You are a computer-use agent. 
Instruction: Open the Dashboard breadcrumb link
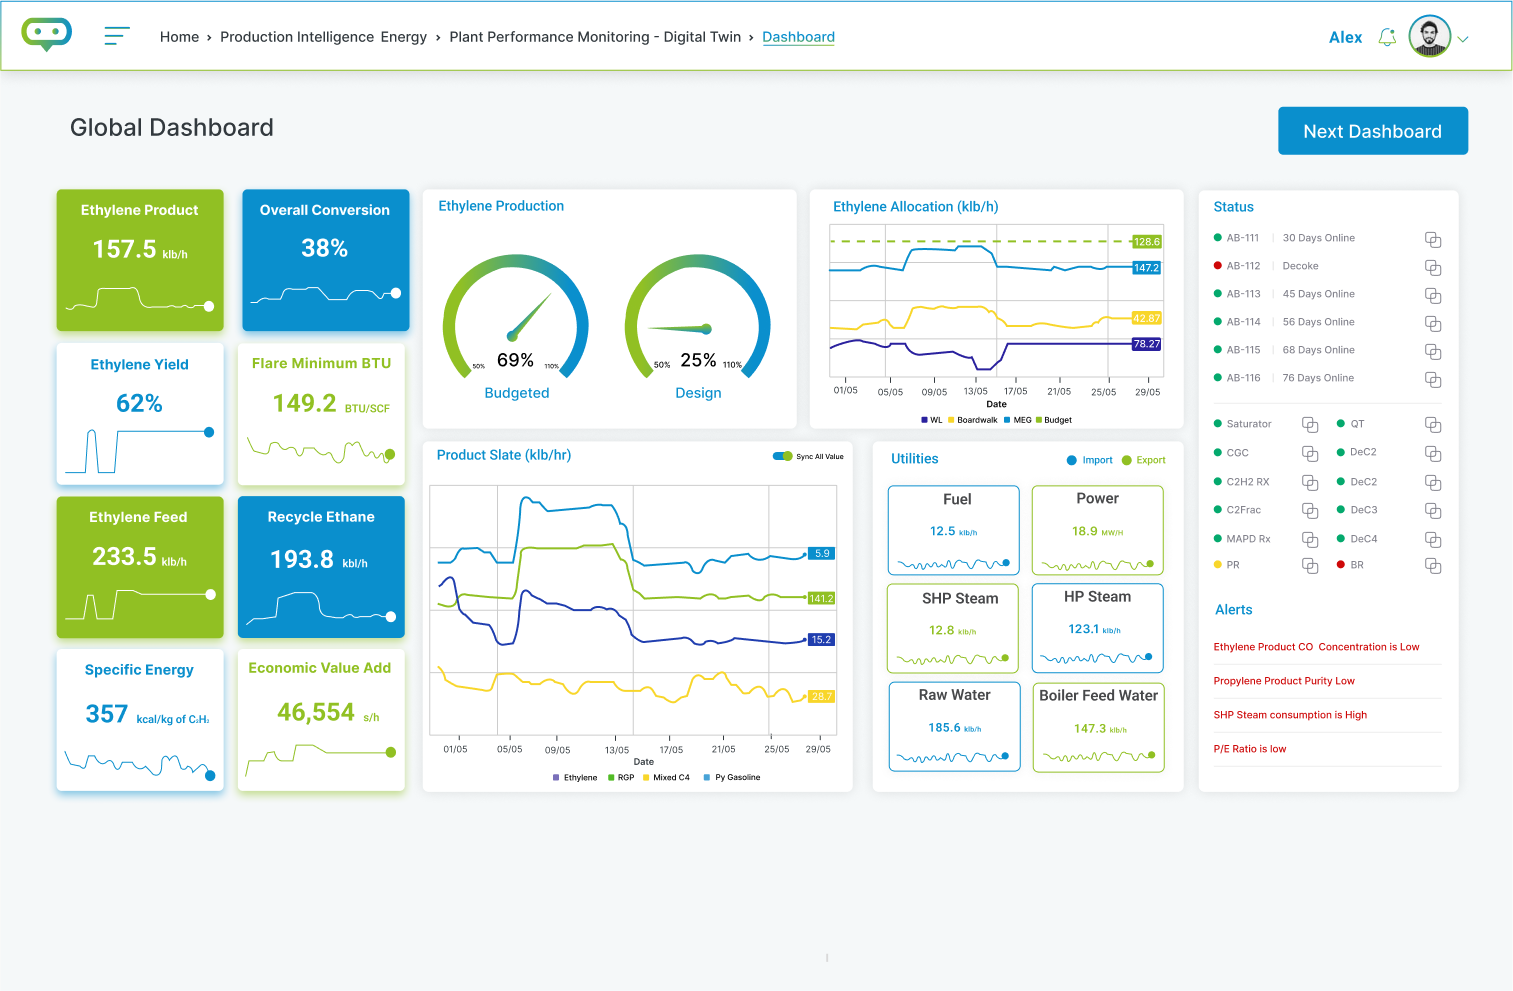coord(798,37)
